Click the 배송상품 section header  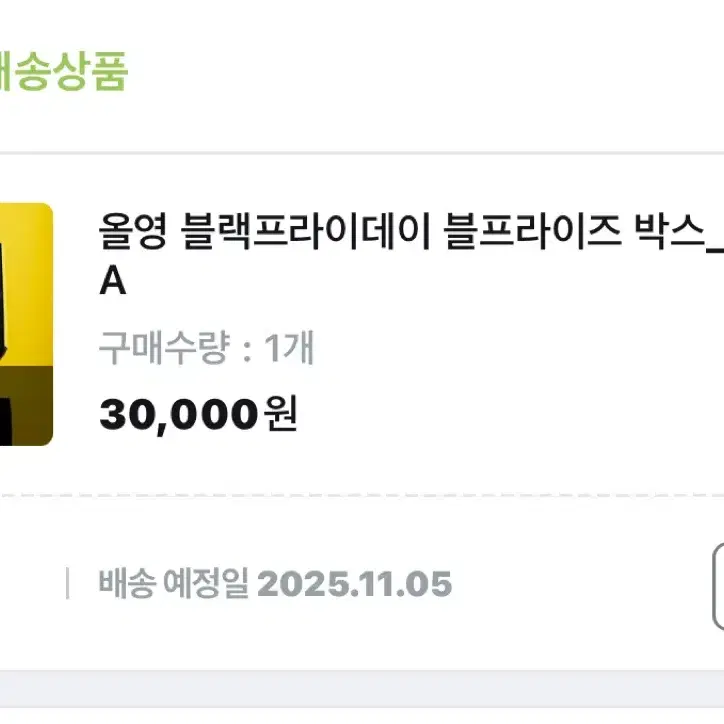click(x=62, y=71)
